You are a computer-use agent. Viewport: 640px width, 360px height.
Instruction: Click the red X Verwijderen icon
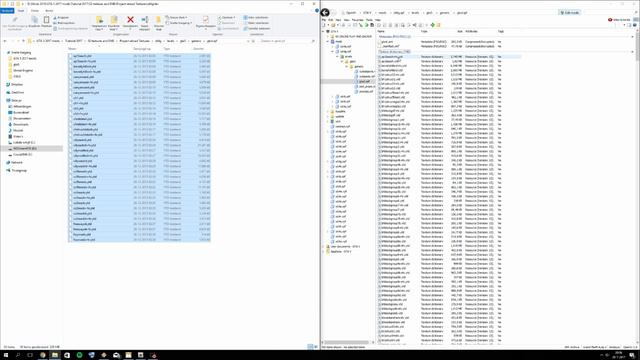click(130, 20)
